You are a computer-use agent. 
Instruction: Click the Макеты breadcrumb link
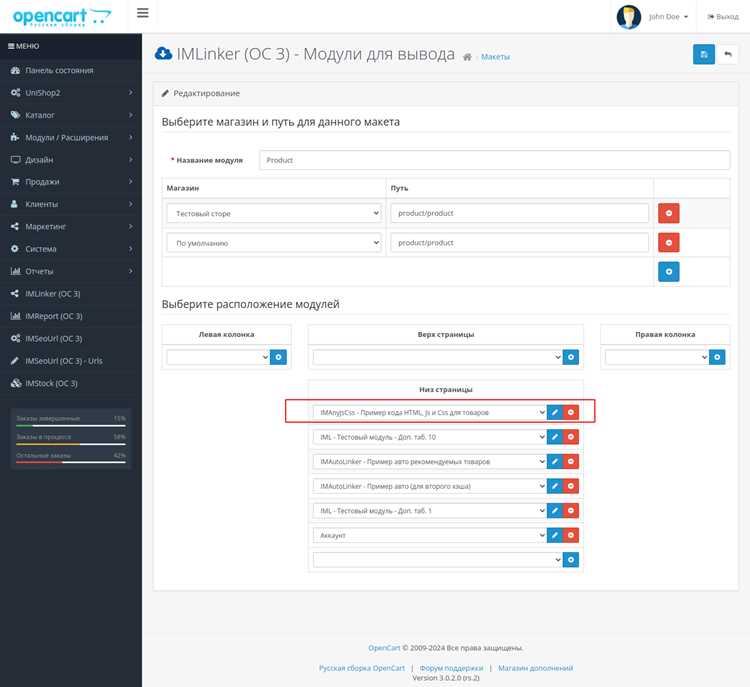(495, 57)
